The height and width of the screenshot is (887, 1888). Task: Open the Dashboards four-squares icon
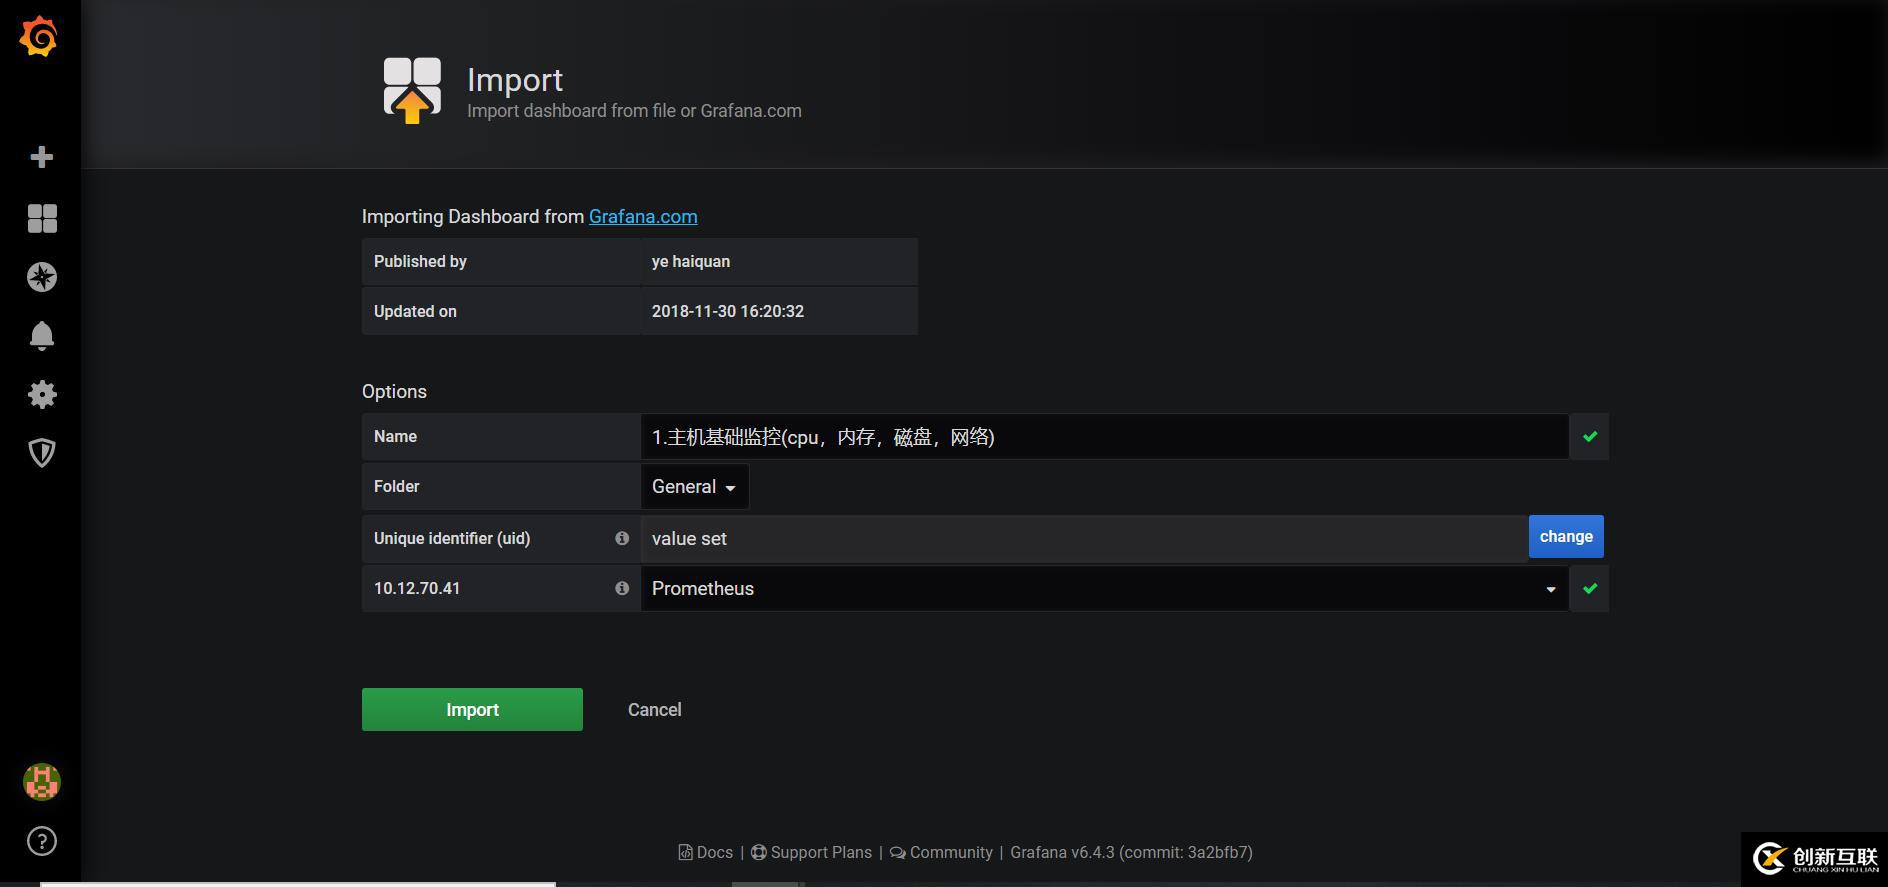(42, 218)
